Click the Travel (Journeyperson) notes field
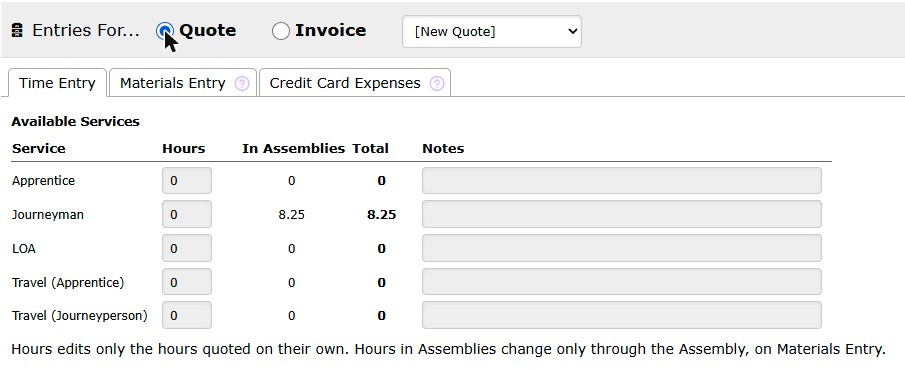905x369 pixels. (x=622, y=315)
